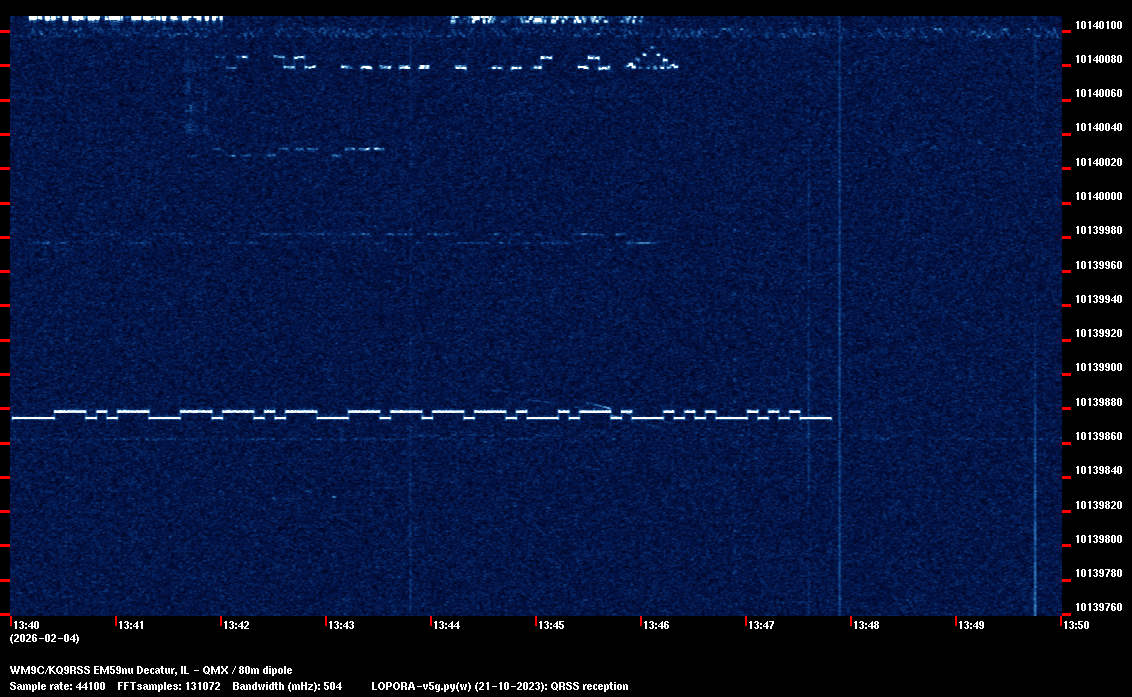The image size is (1132, 697).
Task: Click the 10139880 frequency label
Action: click(x=1097, y=403)
